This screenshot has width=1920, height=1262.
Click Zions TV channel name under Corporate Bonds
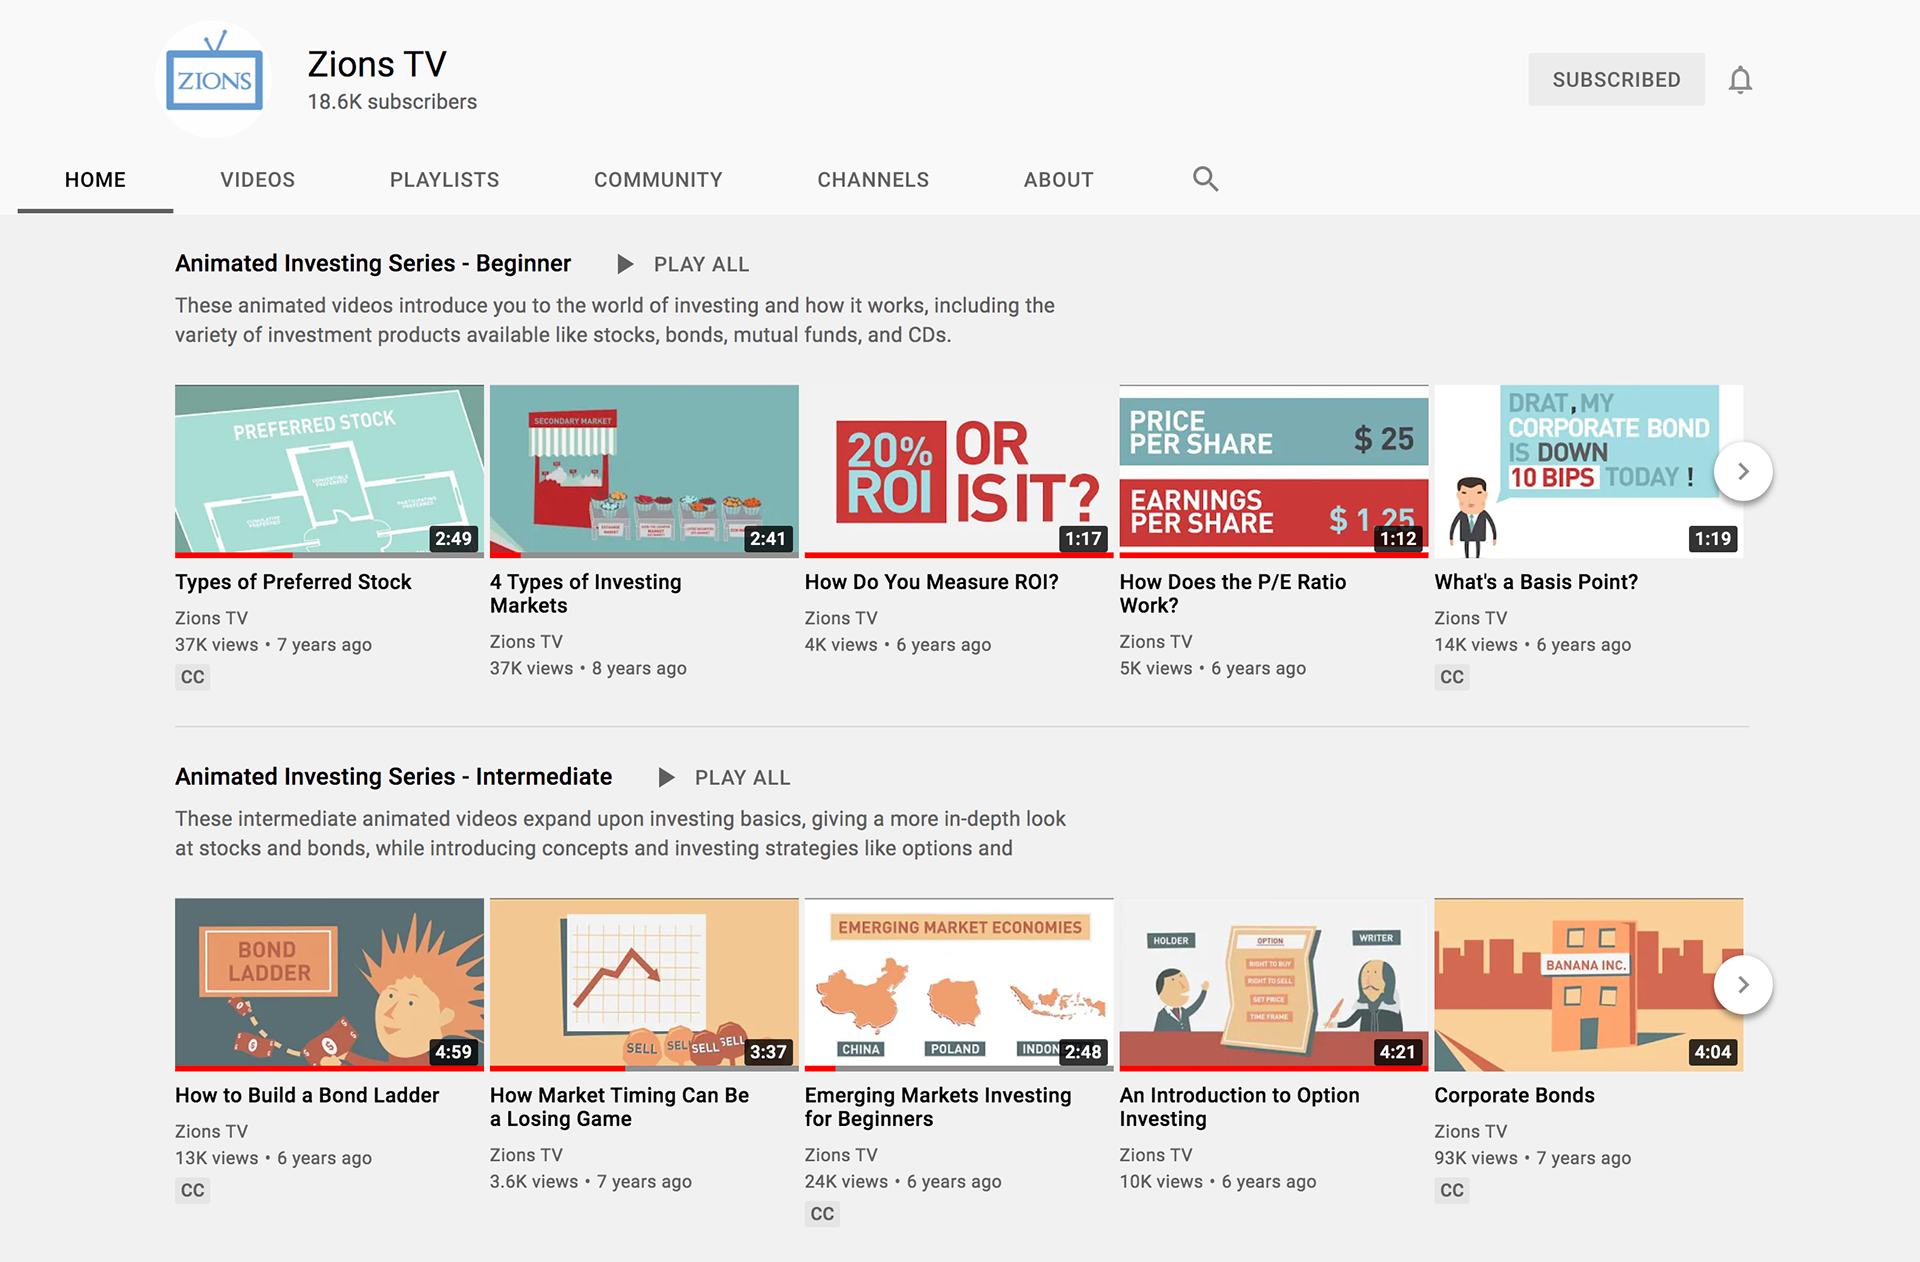[x=1470, y=1131]
